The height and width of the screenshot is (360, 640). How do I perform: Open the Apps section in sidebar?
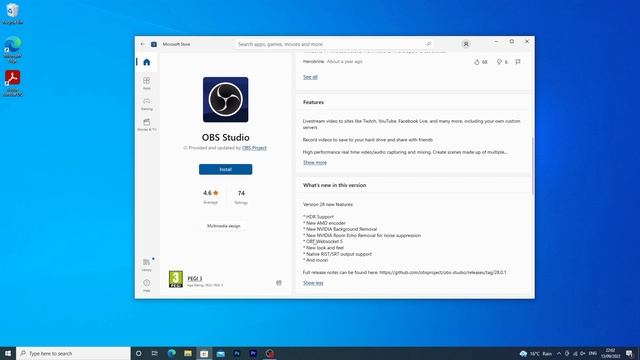[x=147, y=83]
